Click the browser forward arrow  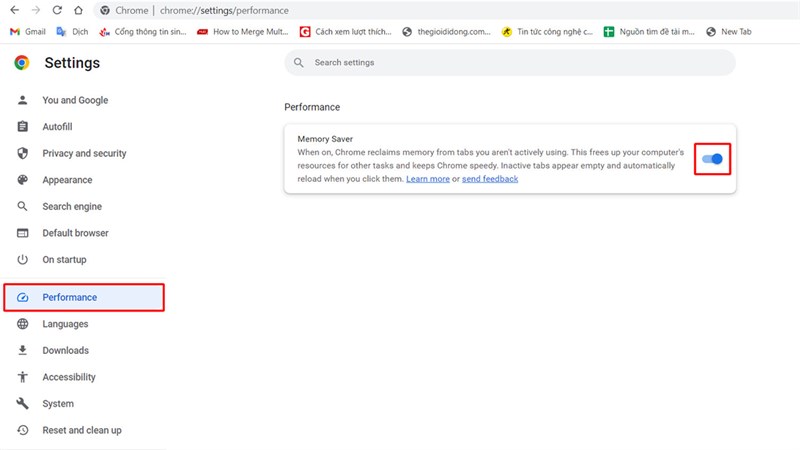pos(36,10)
